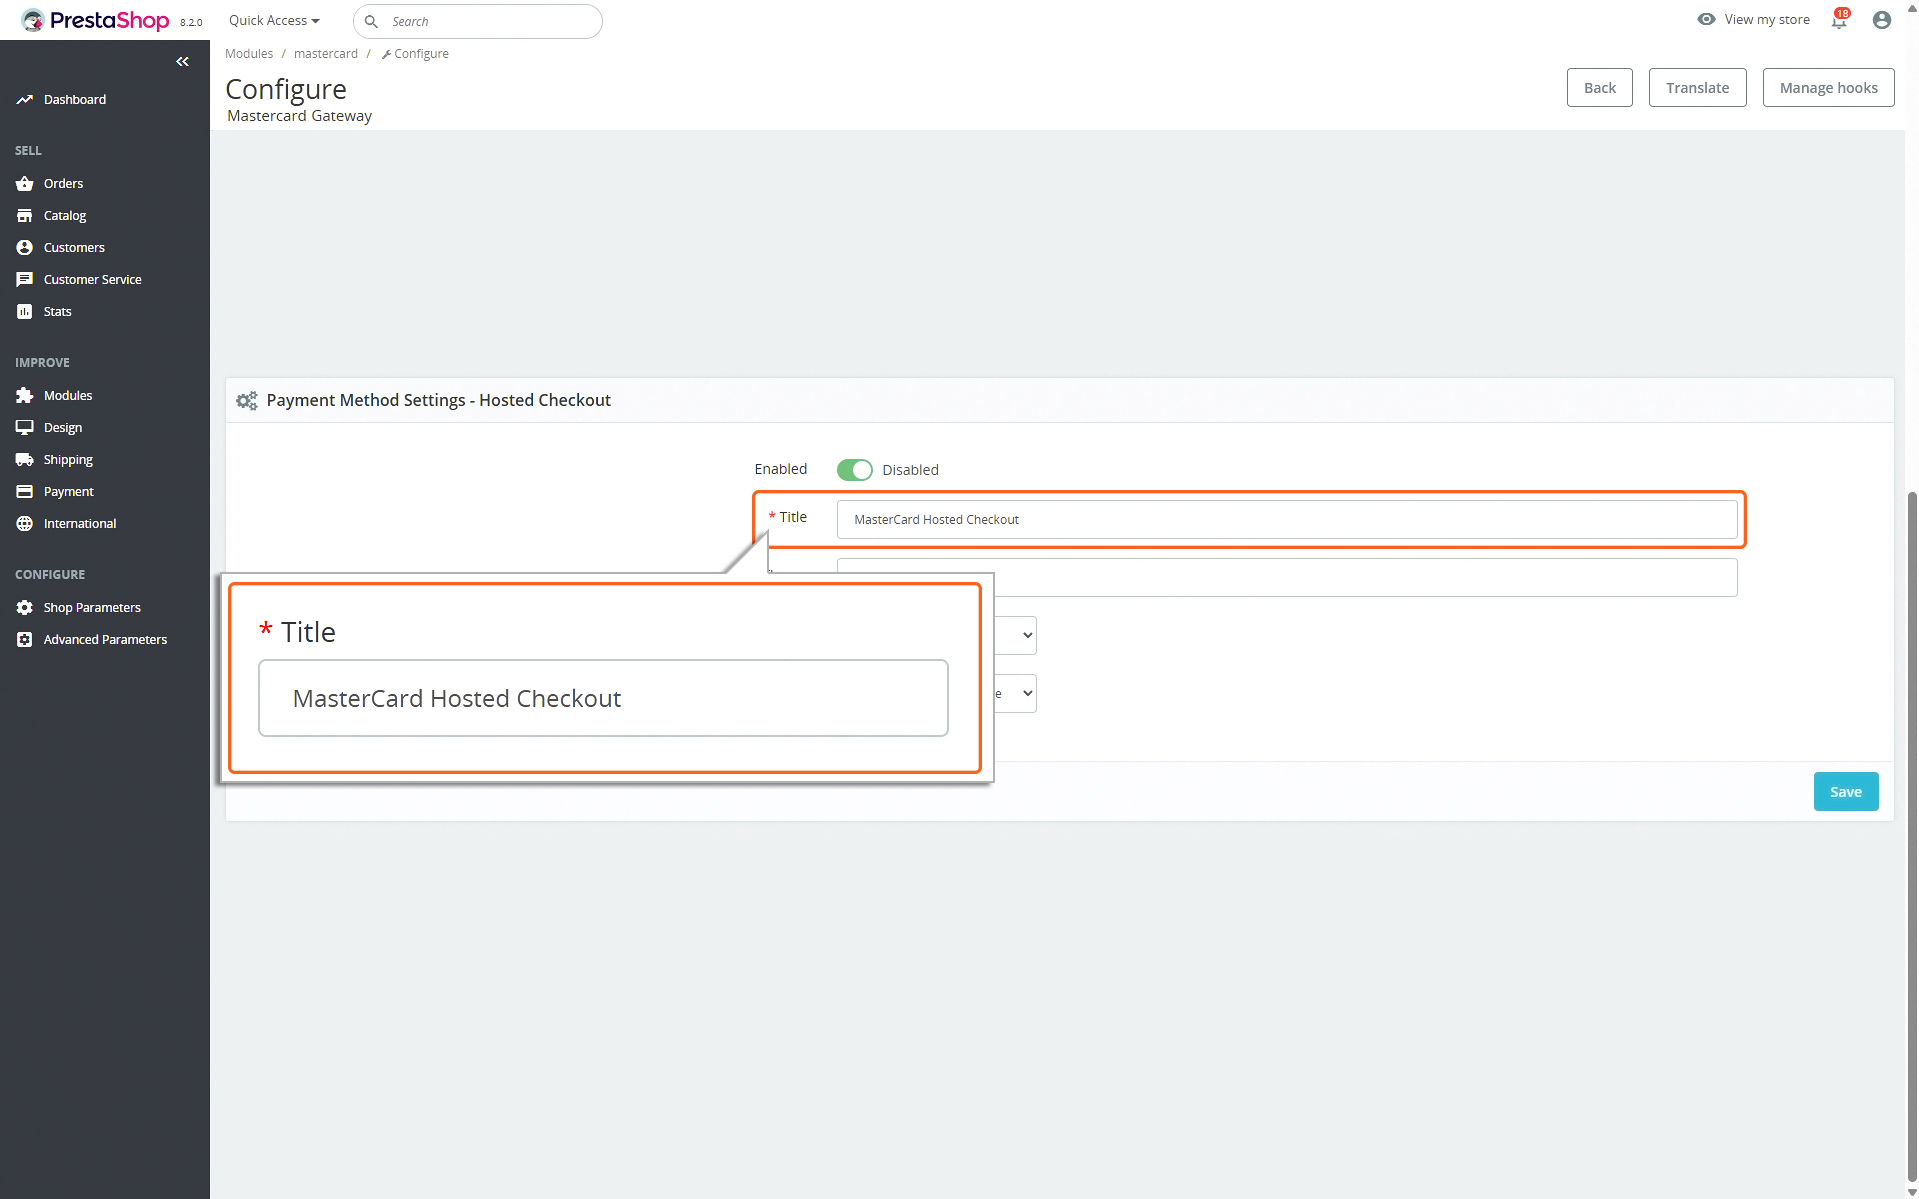The image size is (1919, 1199).
Task: Open the Orders menu
Action: click(63, 184)
